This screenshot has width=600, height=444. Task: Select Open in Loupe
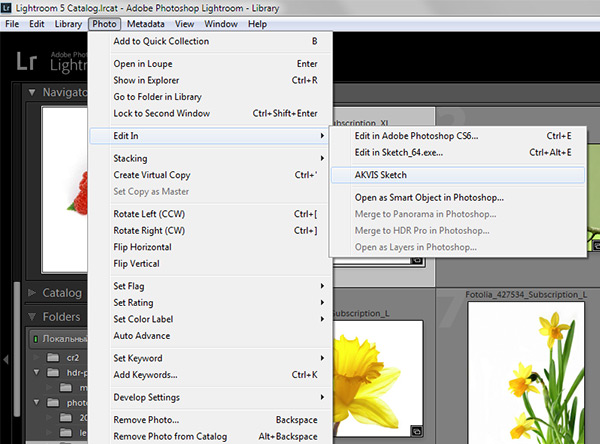pos(210,64)
